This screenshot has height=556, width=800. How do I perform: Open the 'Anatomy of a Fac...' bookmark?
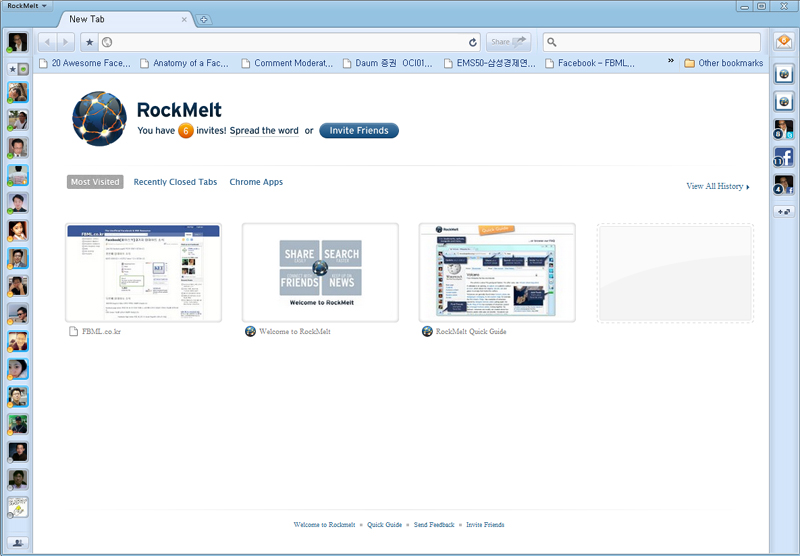coord(185,63)
